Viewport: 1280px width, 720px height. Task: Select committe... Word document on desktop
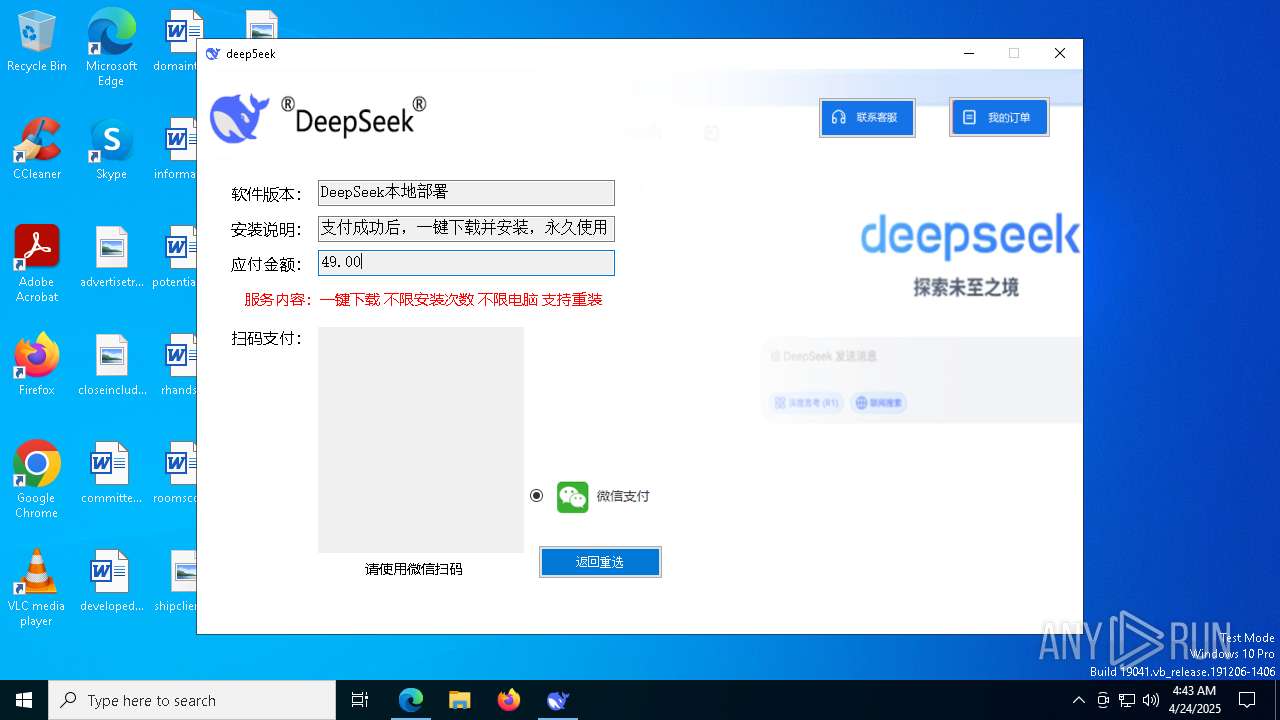(111, 474)
